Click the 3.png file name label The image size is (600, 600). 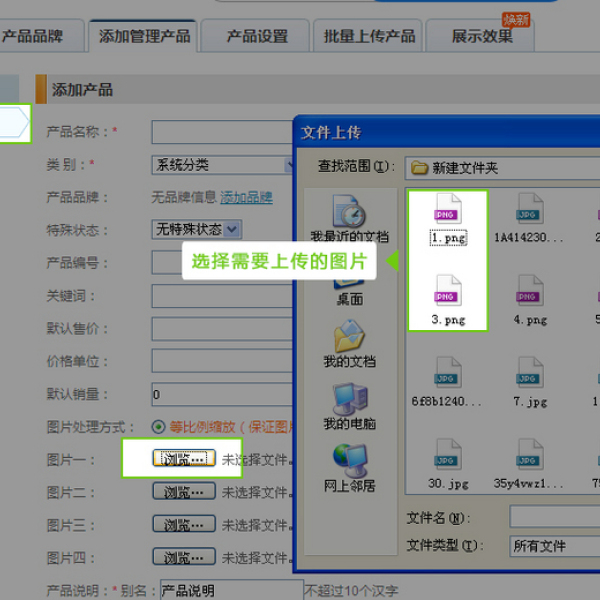tap(448, 320)
